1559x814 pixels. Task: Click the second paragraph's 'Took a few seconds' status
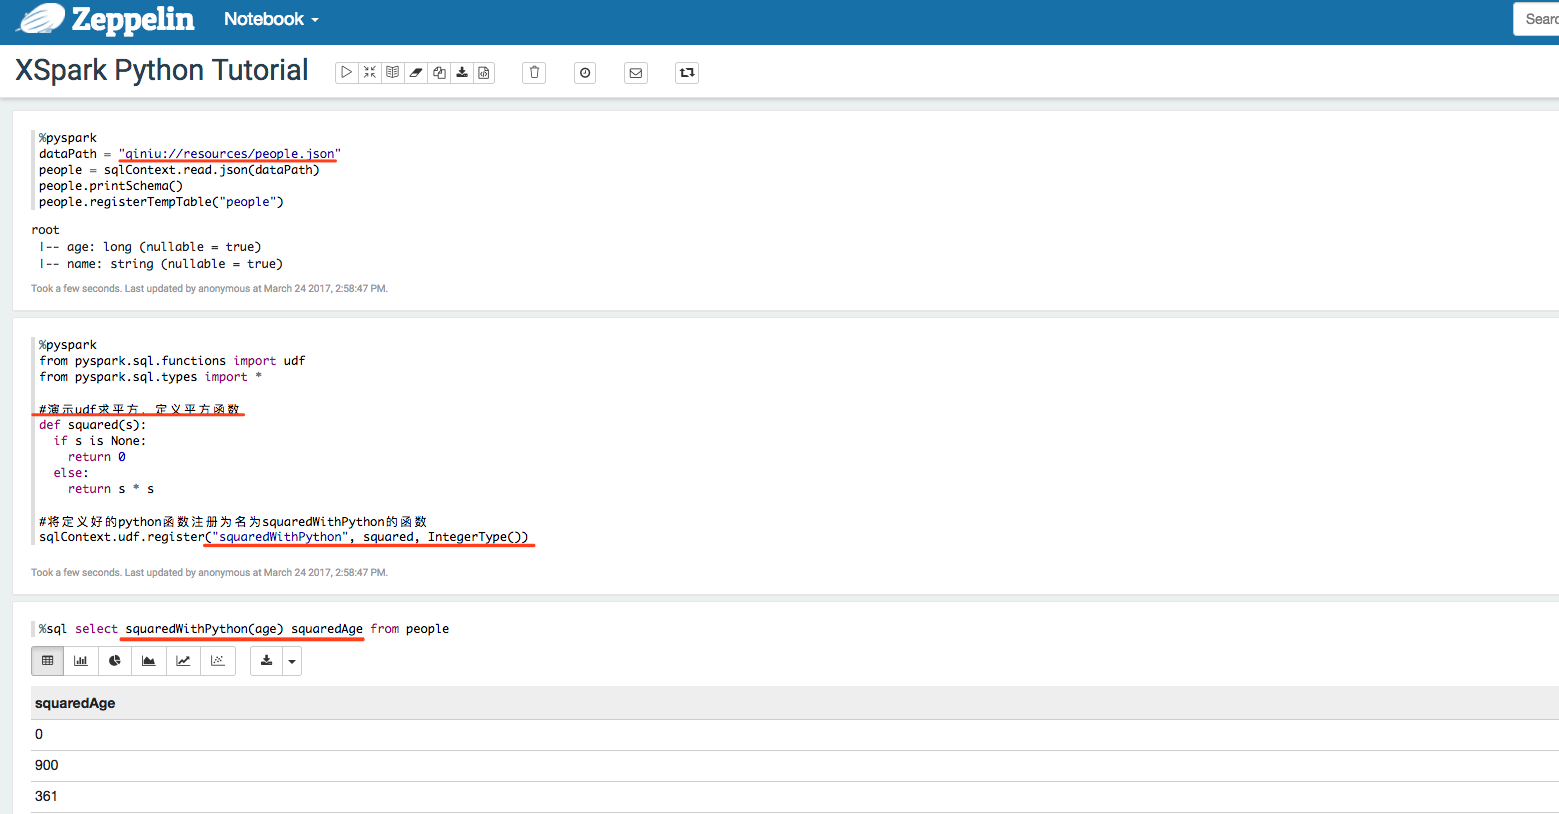pyautogui.click(x=209, y=572)
